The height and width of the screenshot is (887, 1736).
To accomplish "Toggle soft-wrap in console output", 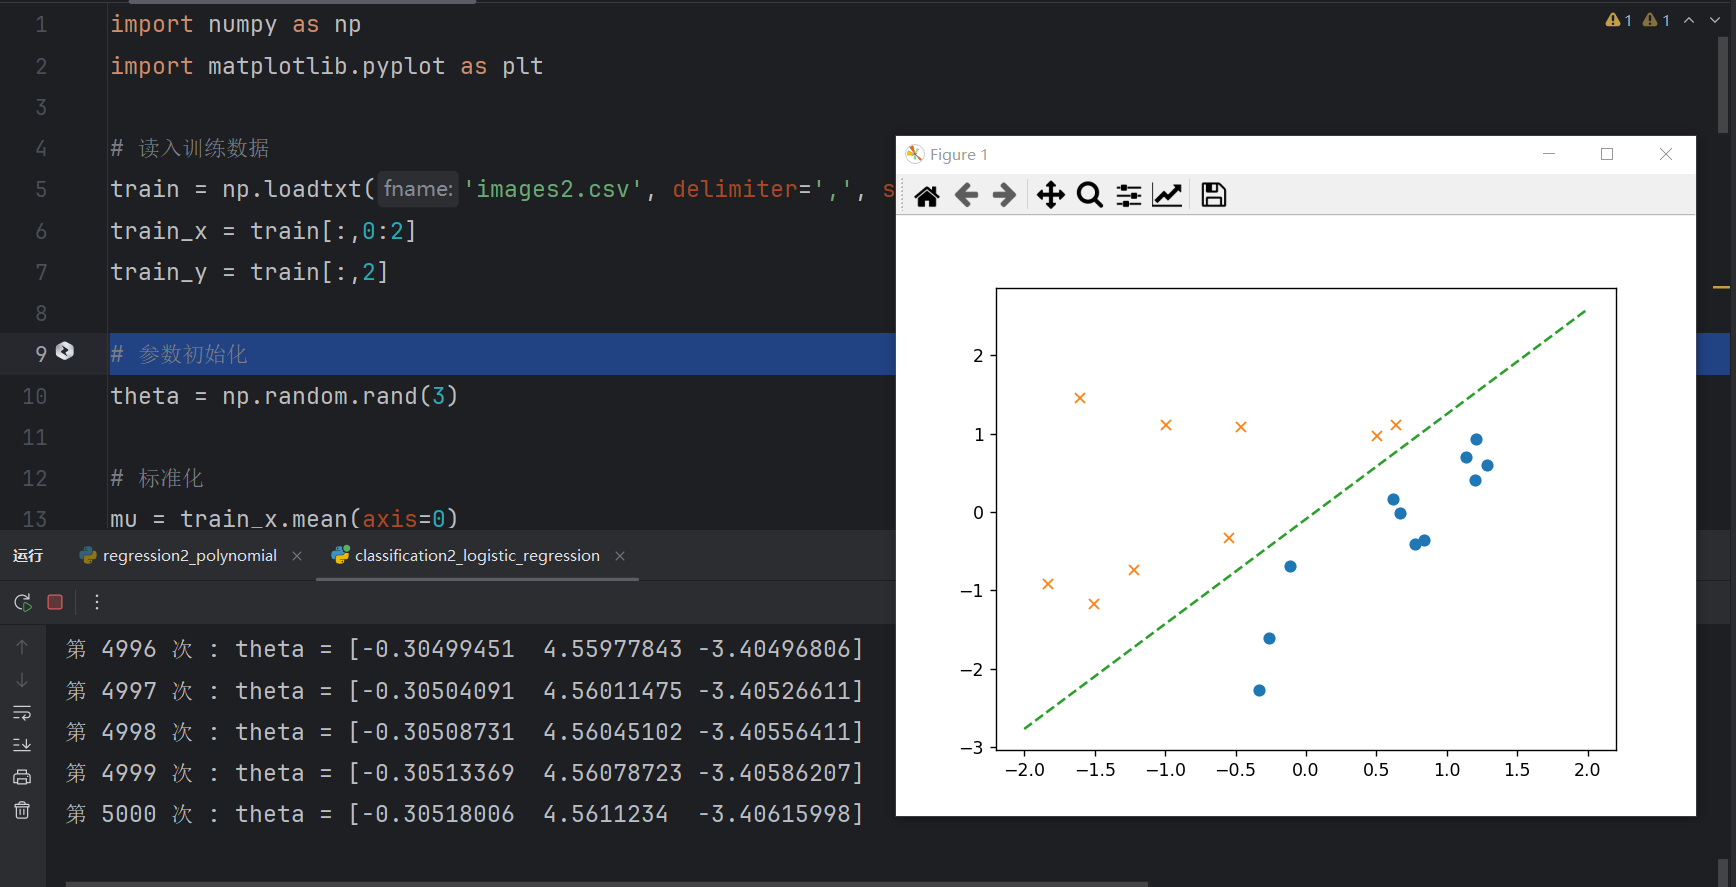I will [x=22, y=713].
